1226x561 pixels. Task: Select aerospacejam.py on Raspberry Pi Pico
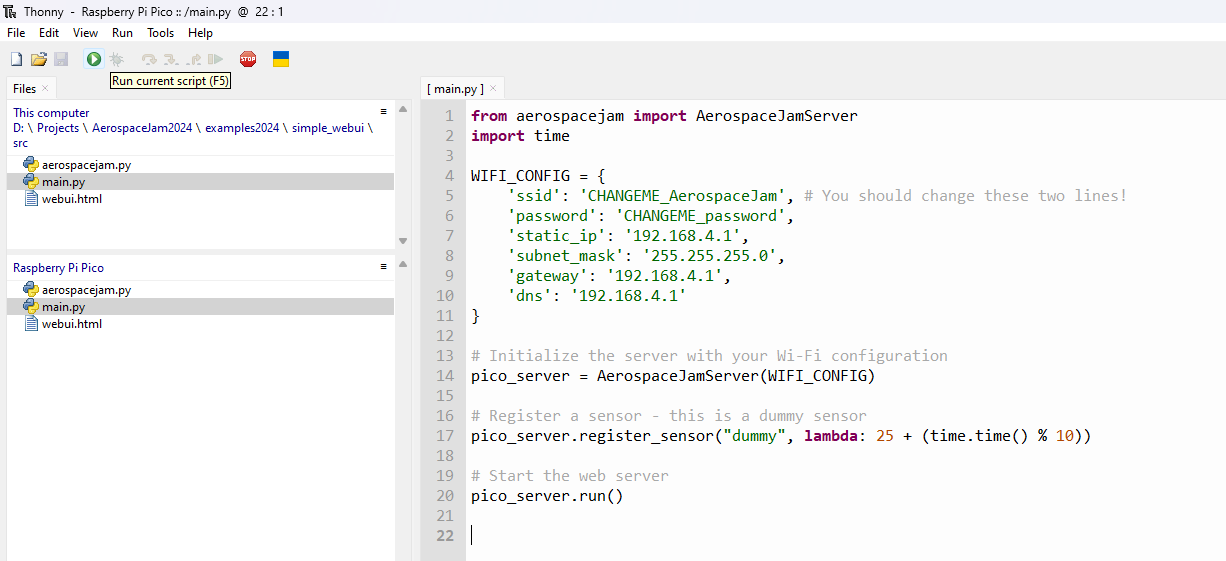86,290
